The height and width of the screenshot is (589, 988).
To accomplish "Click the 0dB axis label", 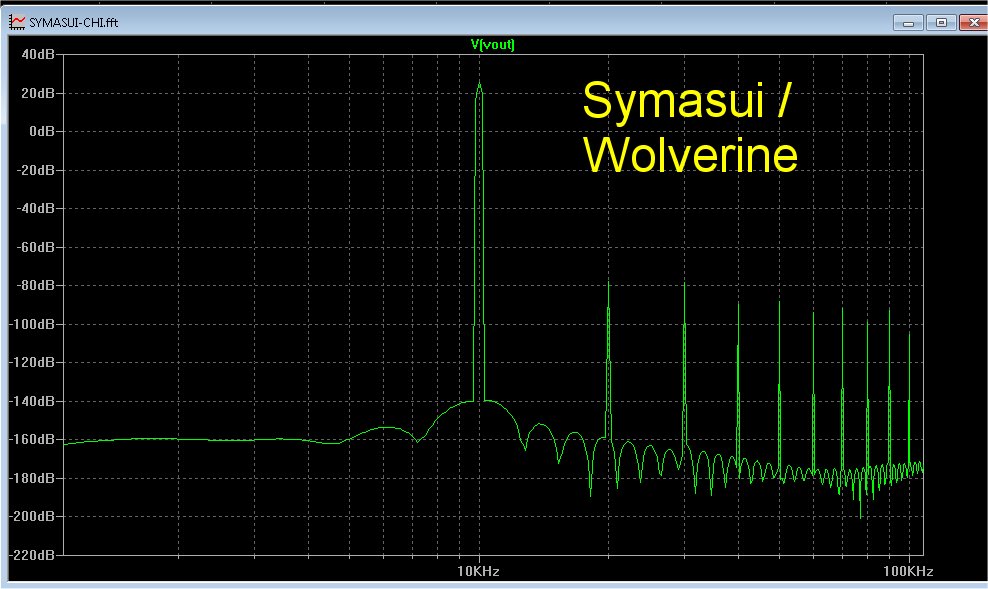I will click(42, 131).
